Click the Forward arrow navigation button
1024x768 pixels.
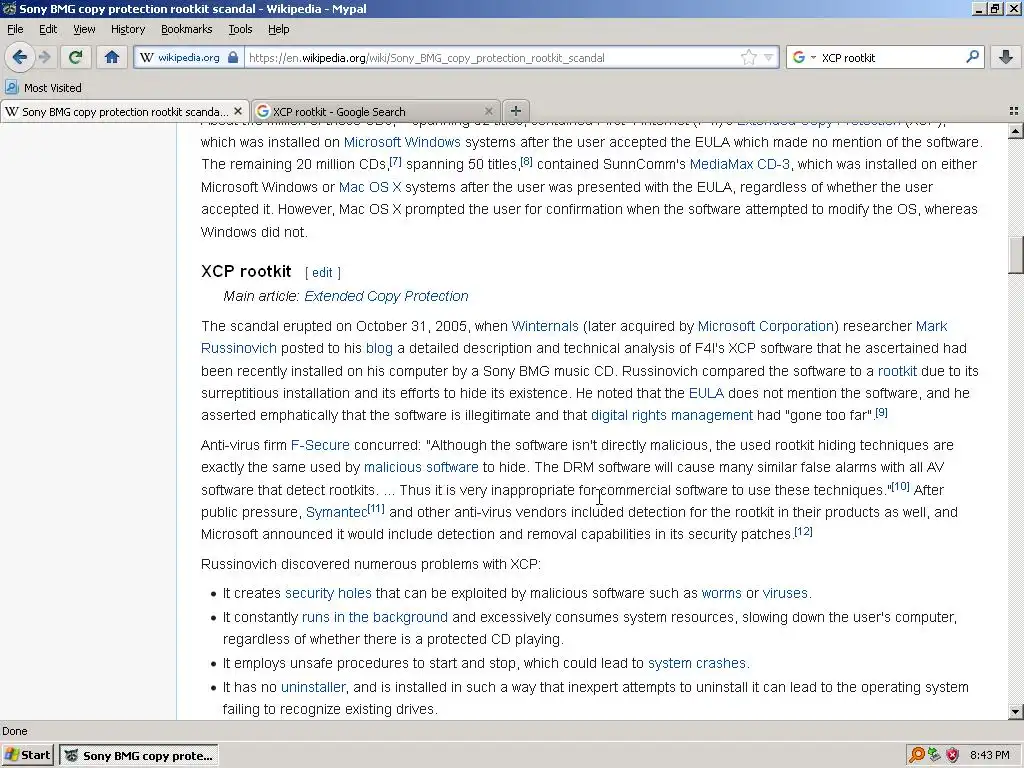[44, 57]
